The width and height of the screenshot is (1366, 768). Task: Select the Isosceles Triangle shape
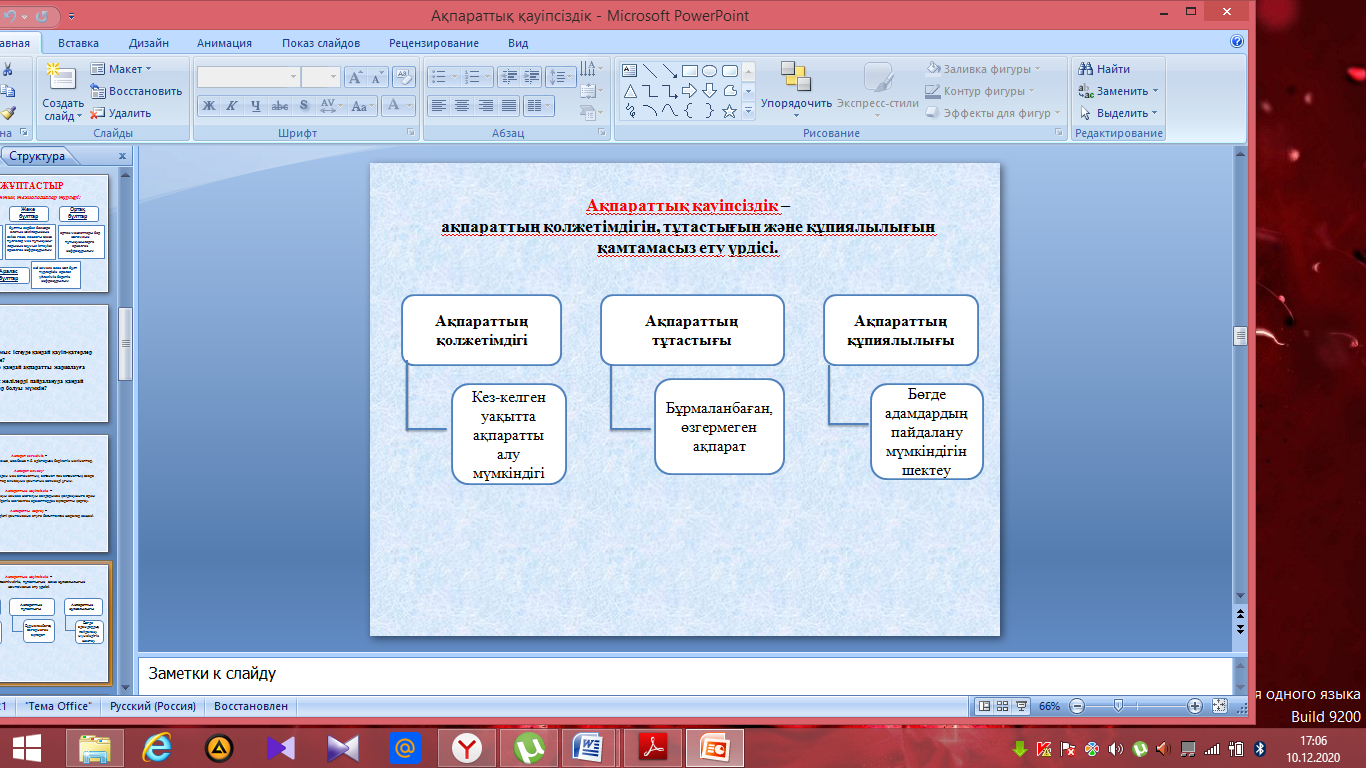point(630,91)
